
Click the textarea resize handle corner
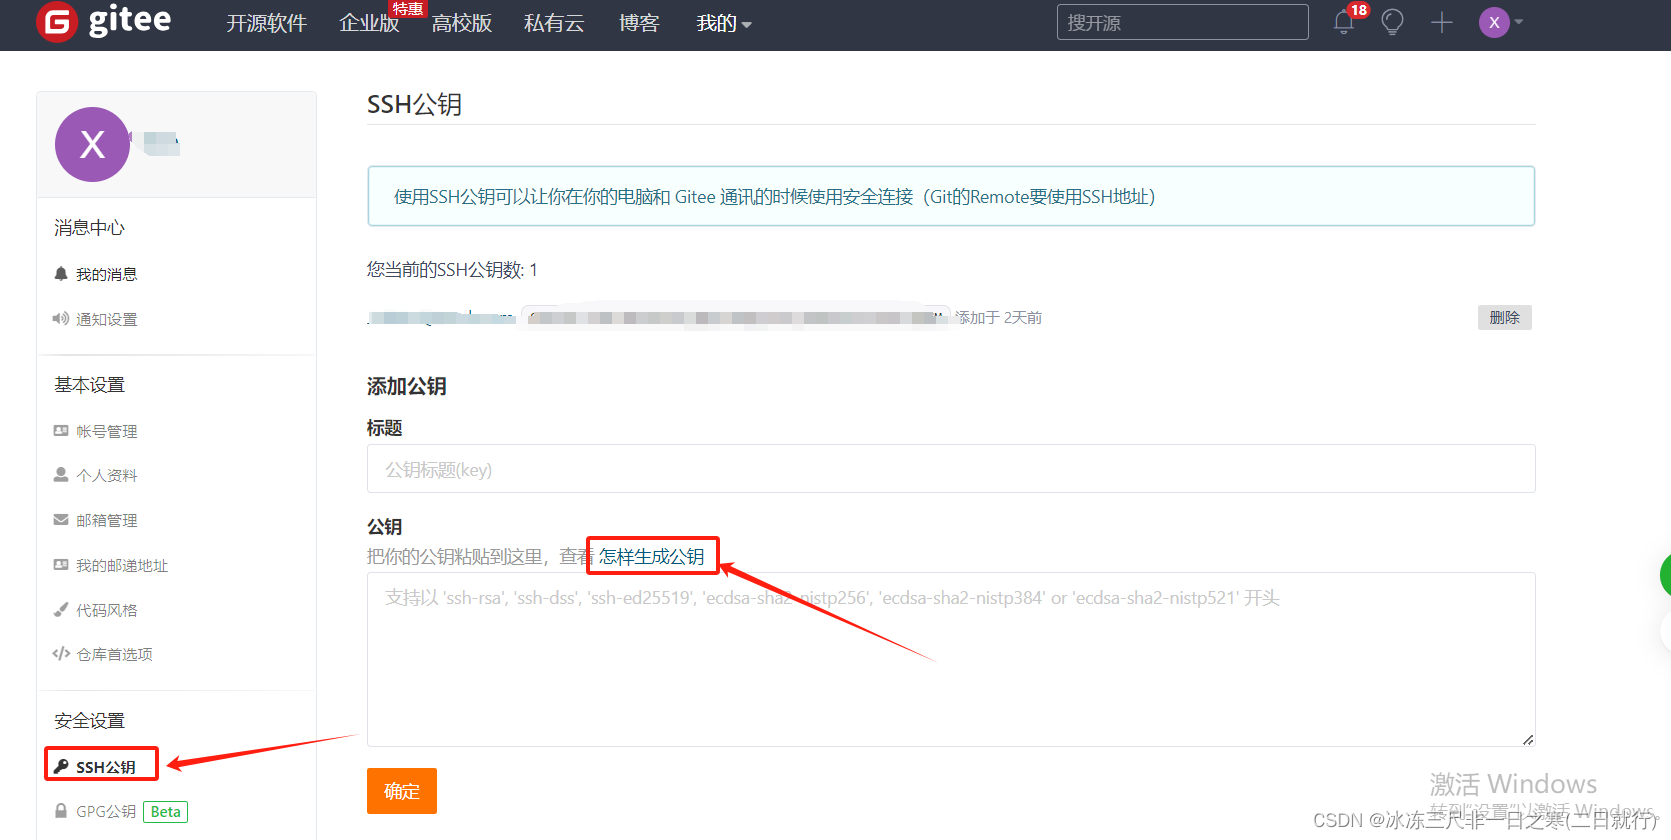(x=1527, y=739)
